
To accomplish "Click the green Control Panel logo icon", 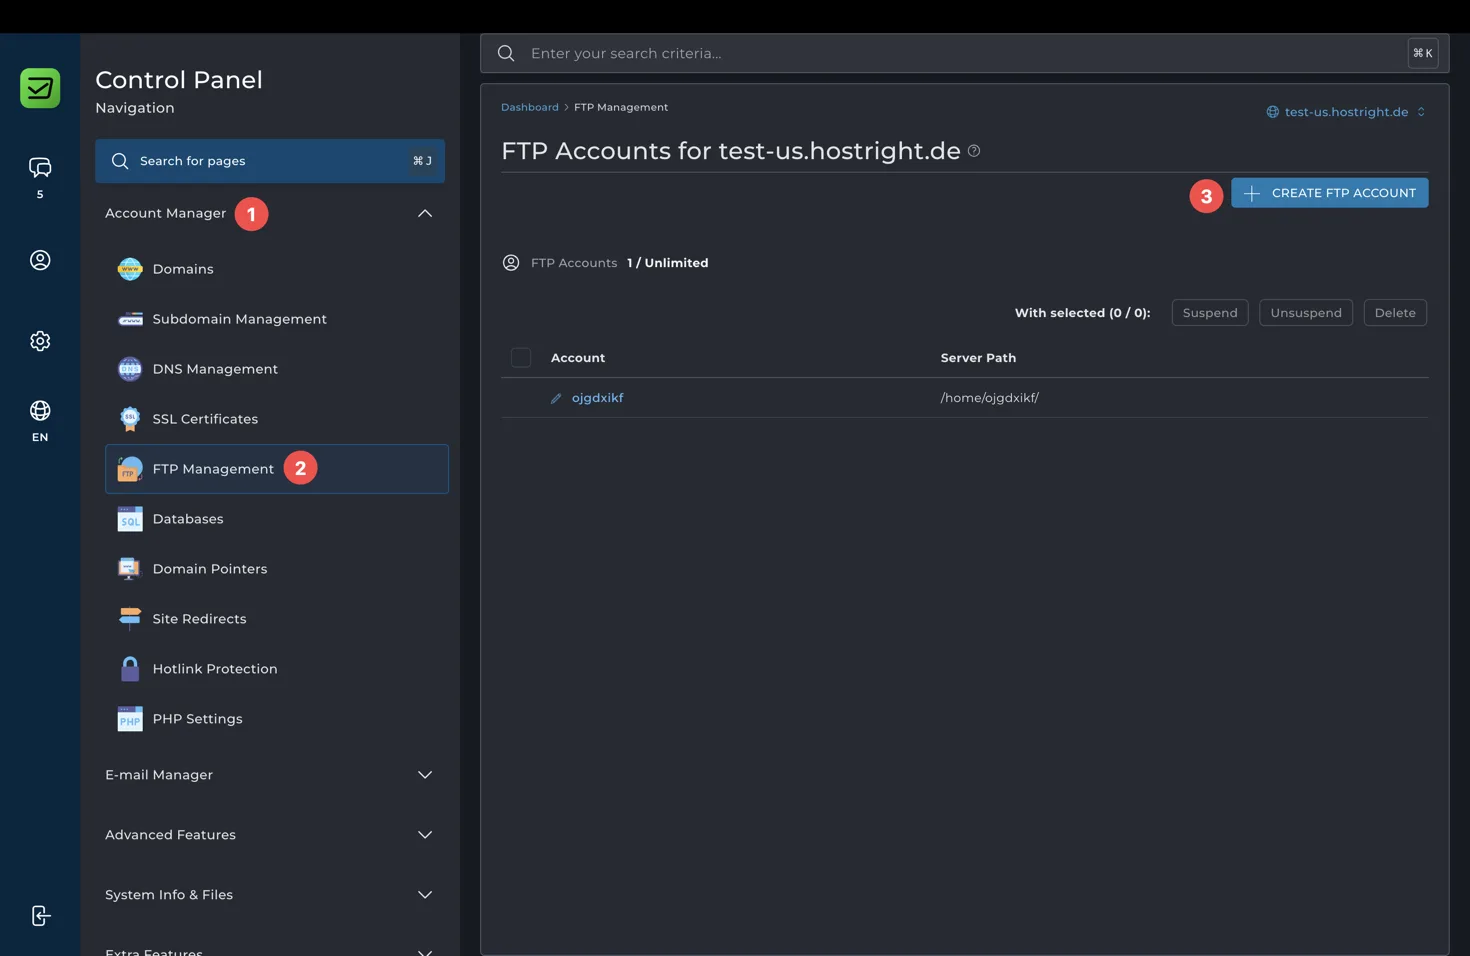I will (40, 88).
